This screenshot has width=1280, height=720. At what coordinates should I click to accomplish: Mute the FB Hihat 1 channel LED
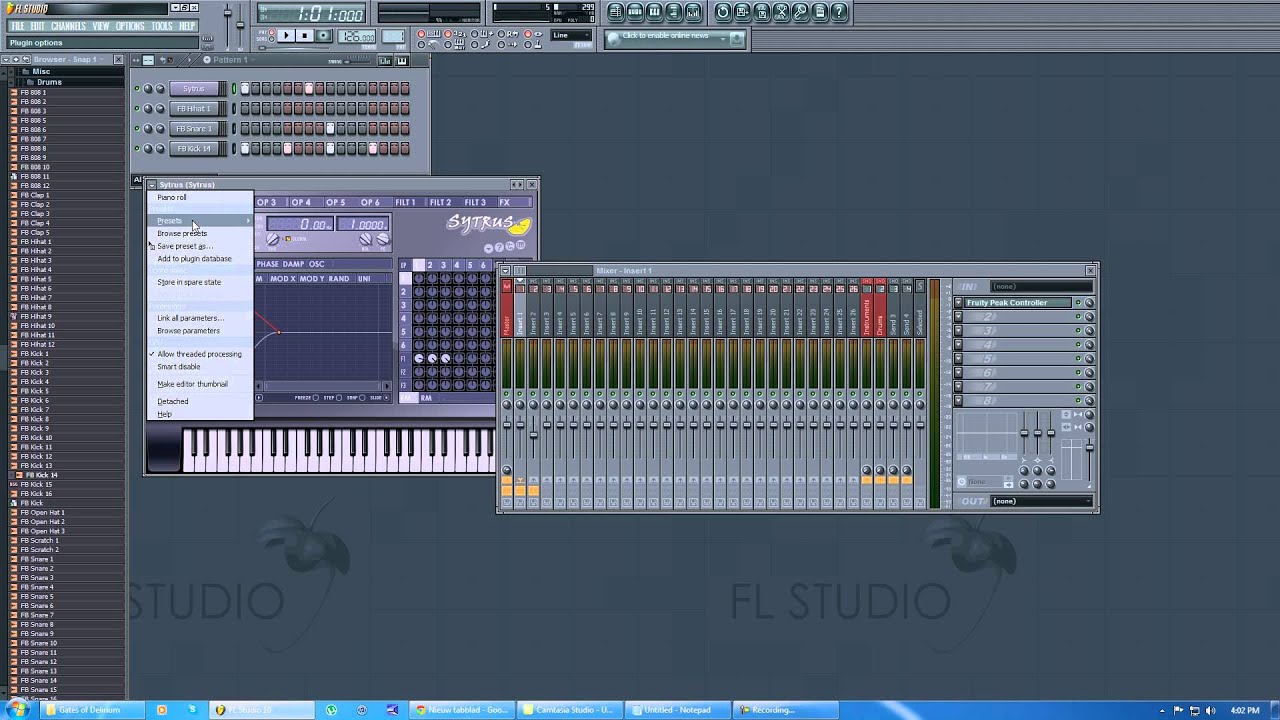pyautogui.click(x=137, y=109)
